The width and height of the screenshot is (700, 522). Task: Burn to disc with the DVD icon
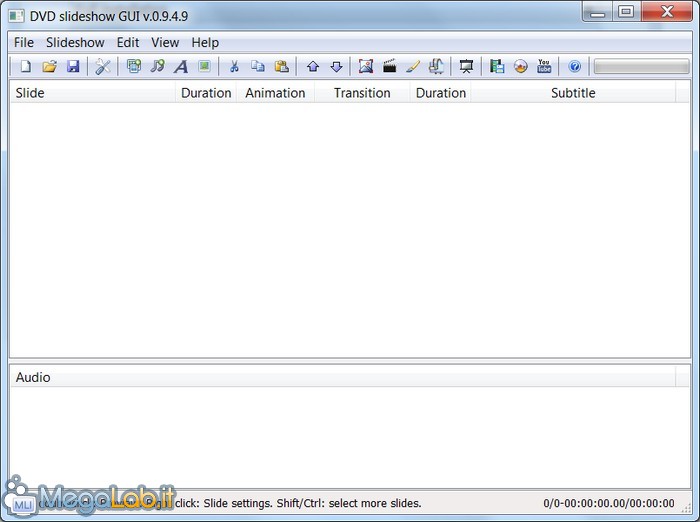point(521,67)
